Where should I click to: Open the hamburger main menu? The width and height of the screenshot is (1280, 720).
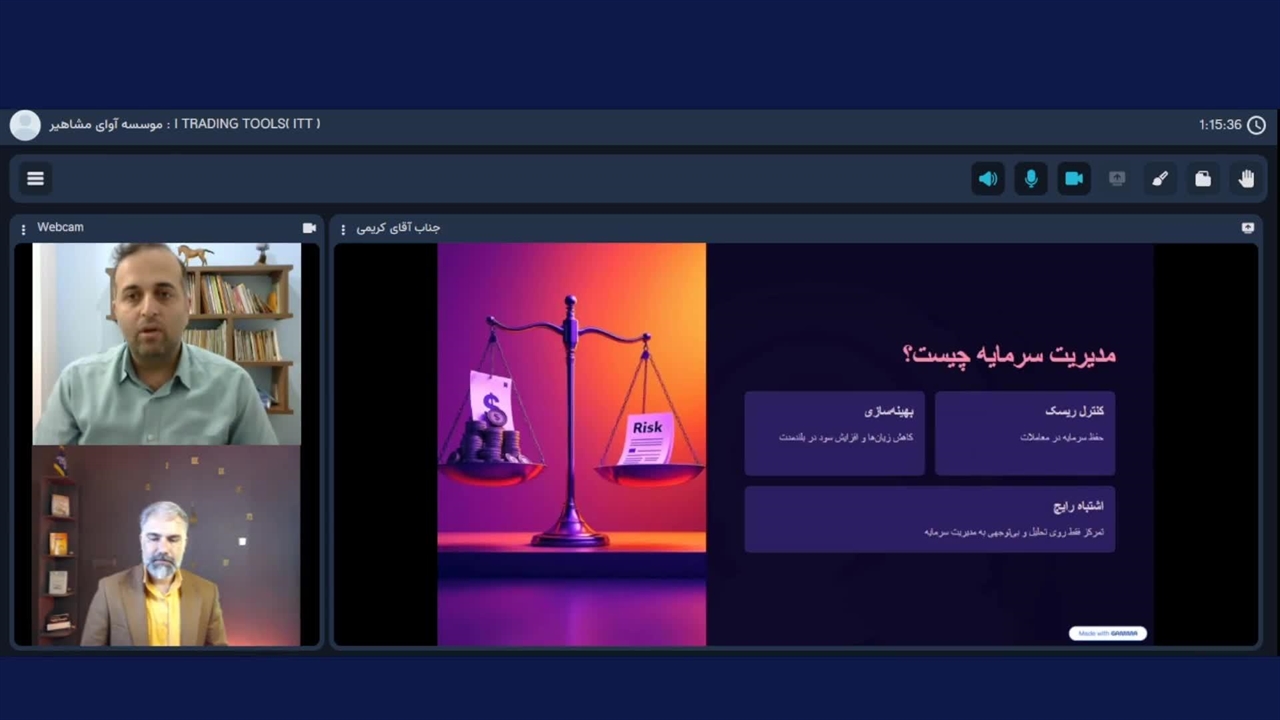pyautogui.click(x=36, y=179)
